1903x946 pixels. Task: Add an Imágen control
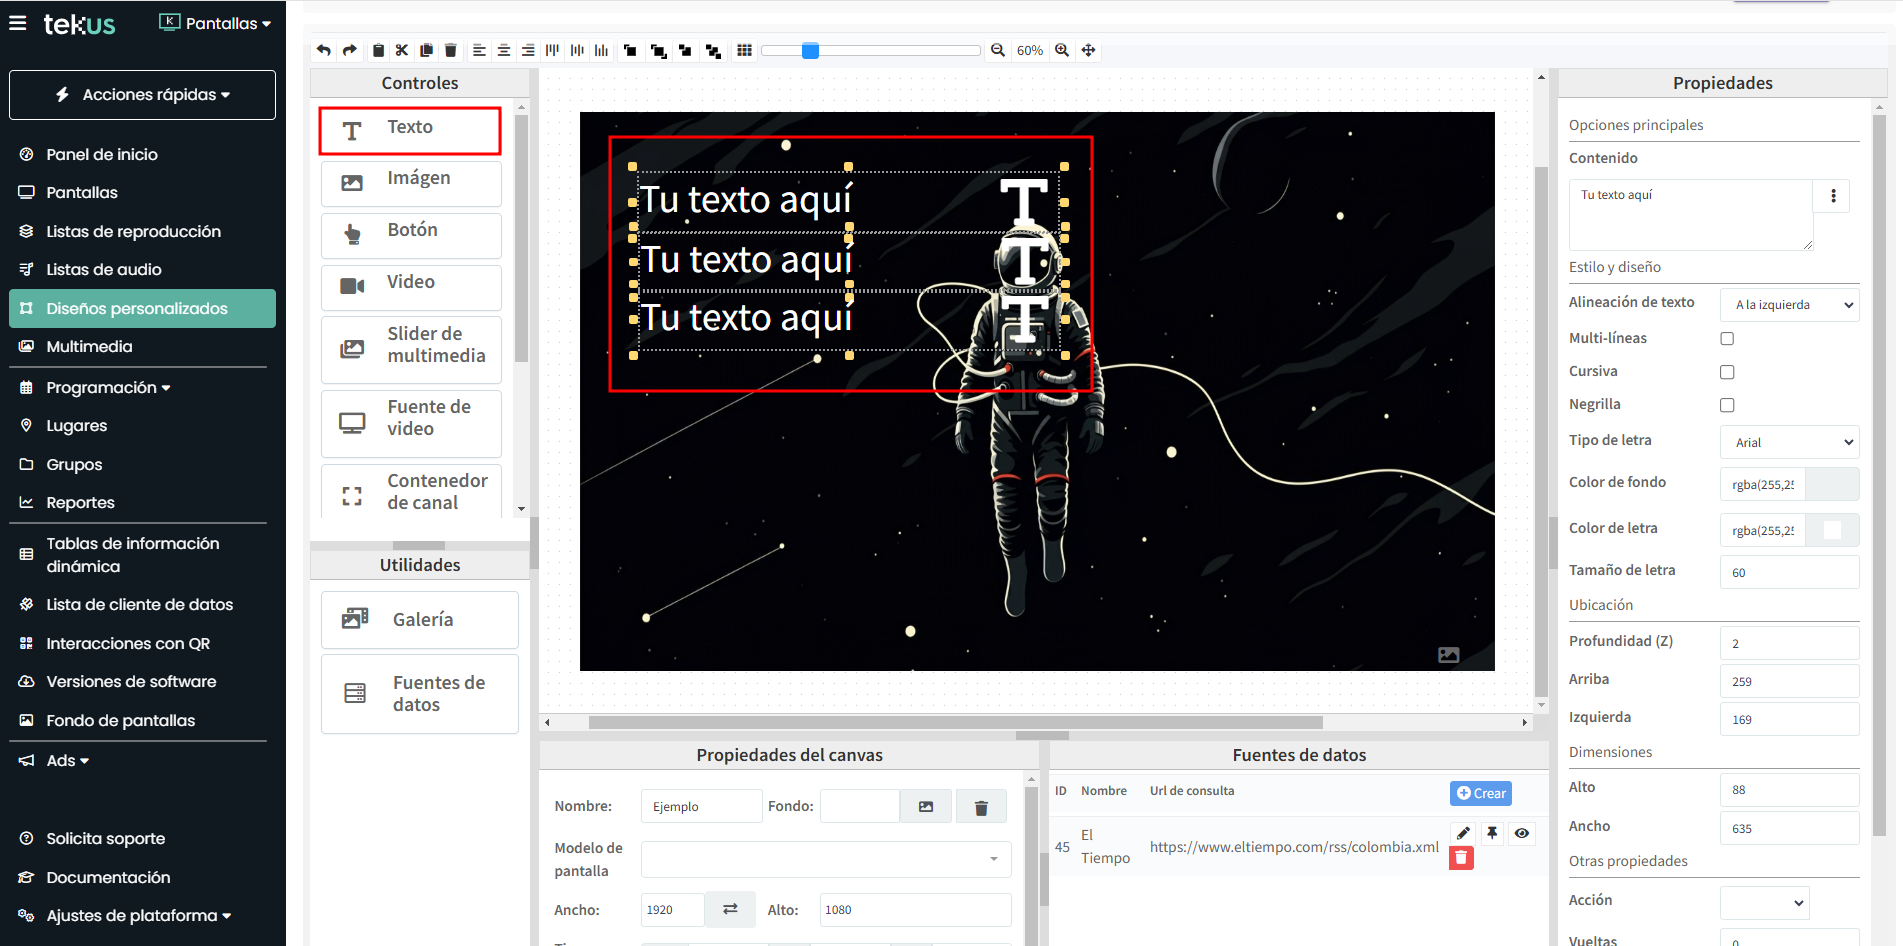(411, 180)
